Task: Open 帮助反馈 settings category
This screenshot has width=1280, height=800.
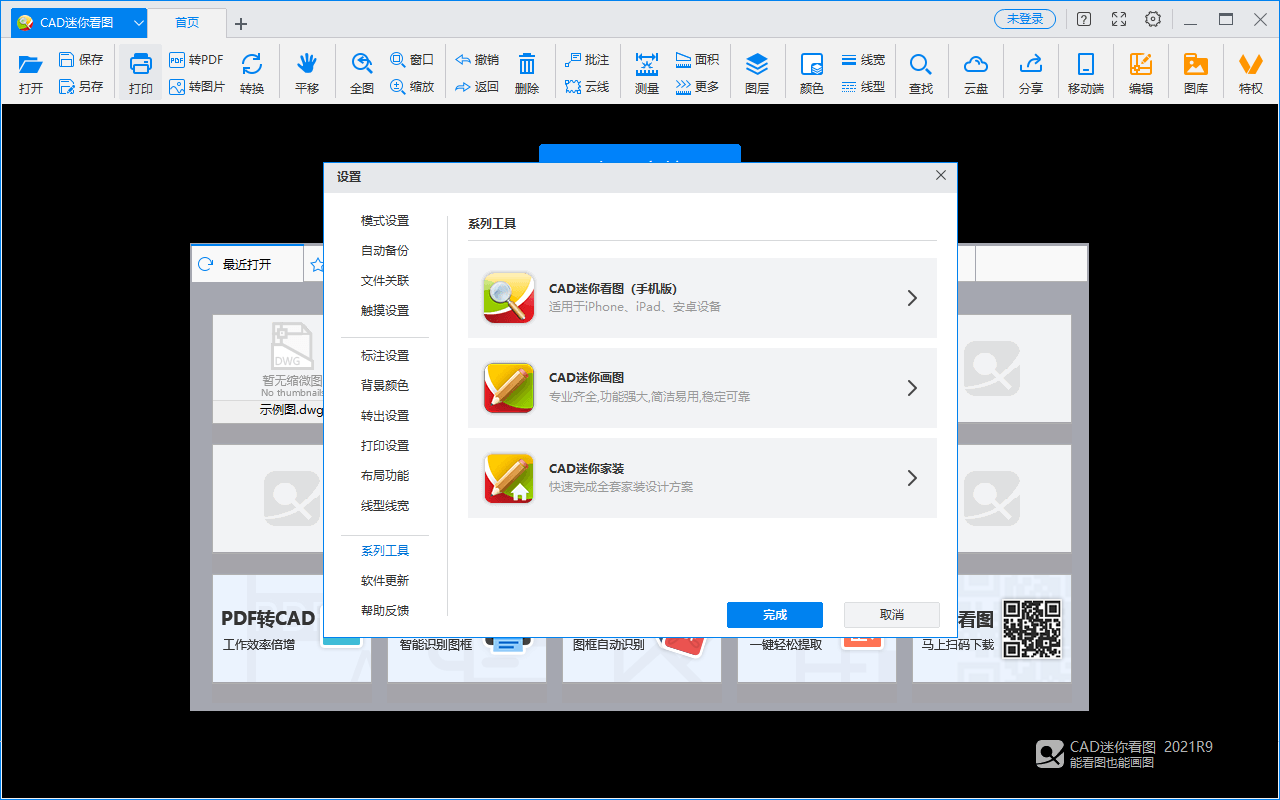Action: coord(385,611)
